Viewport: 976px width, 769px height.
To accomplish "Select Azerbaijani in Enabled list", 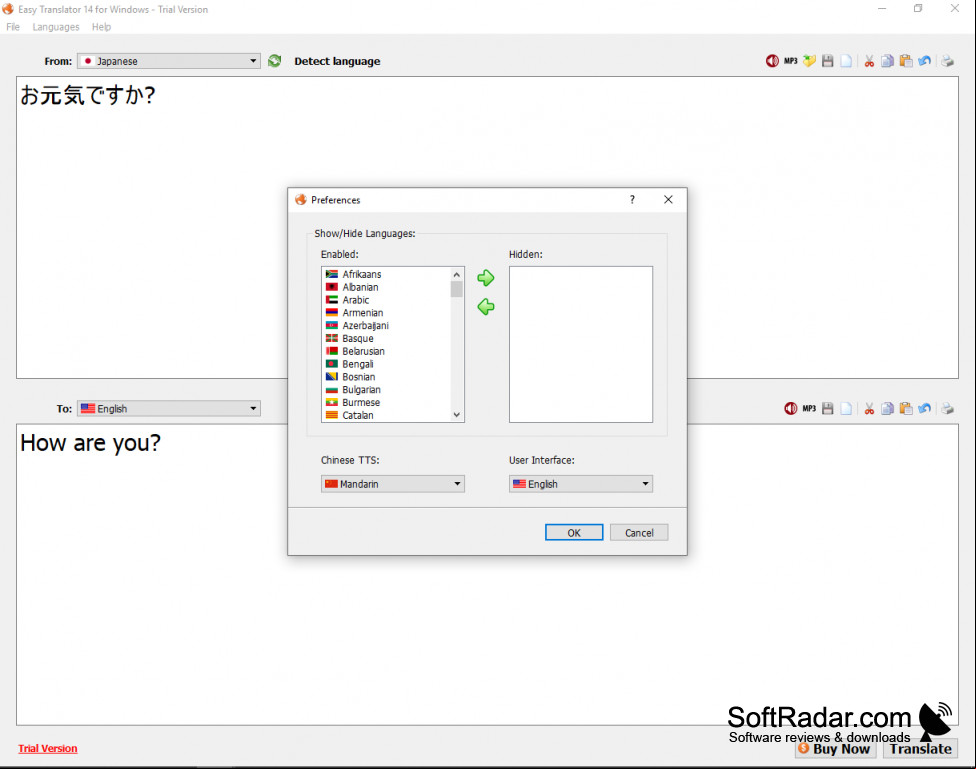I will 386,326.
